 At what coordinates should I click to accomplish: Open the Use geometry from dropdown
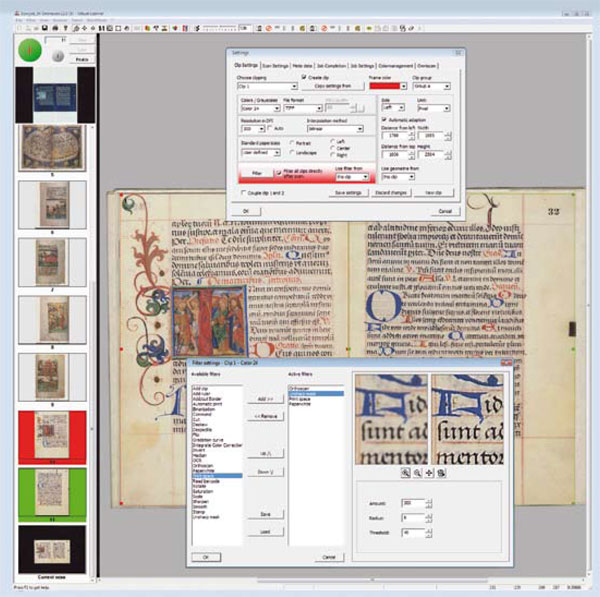398,177
